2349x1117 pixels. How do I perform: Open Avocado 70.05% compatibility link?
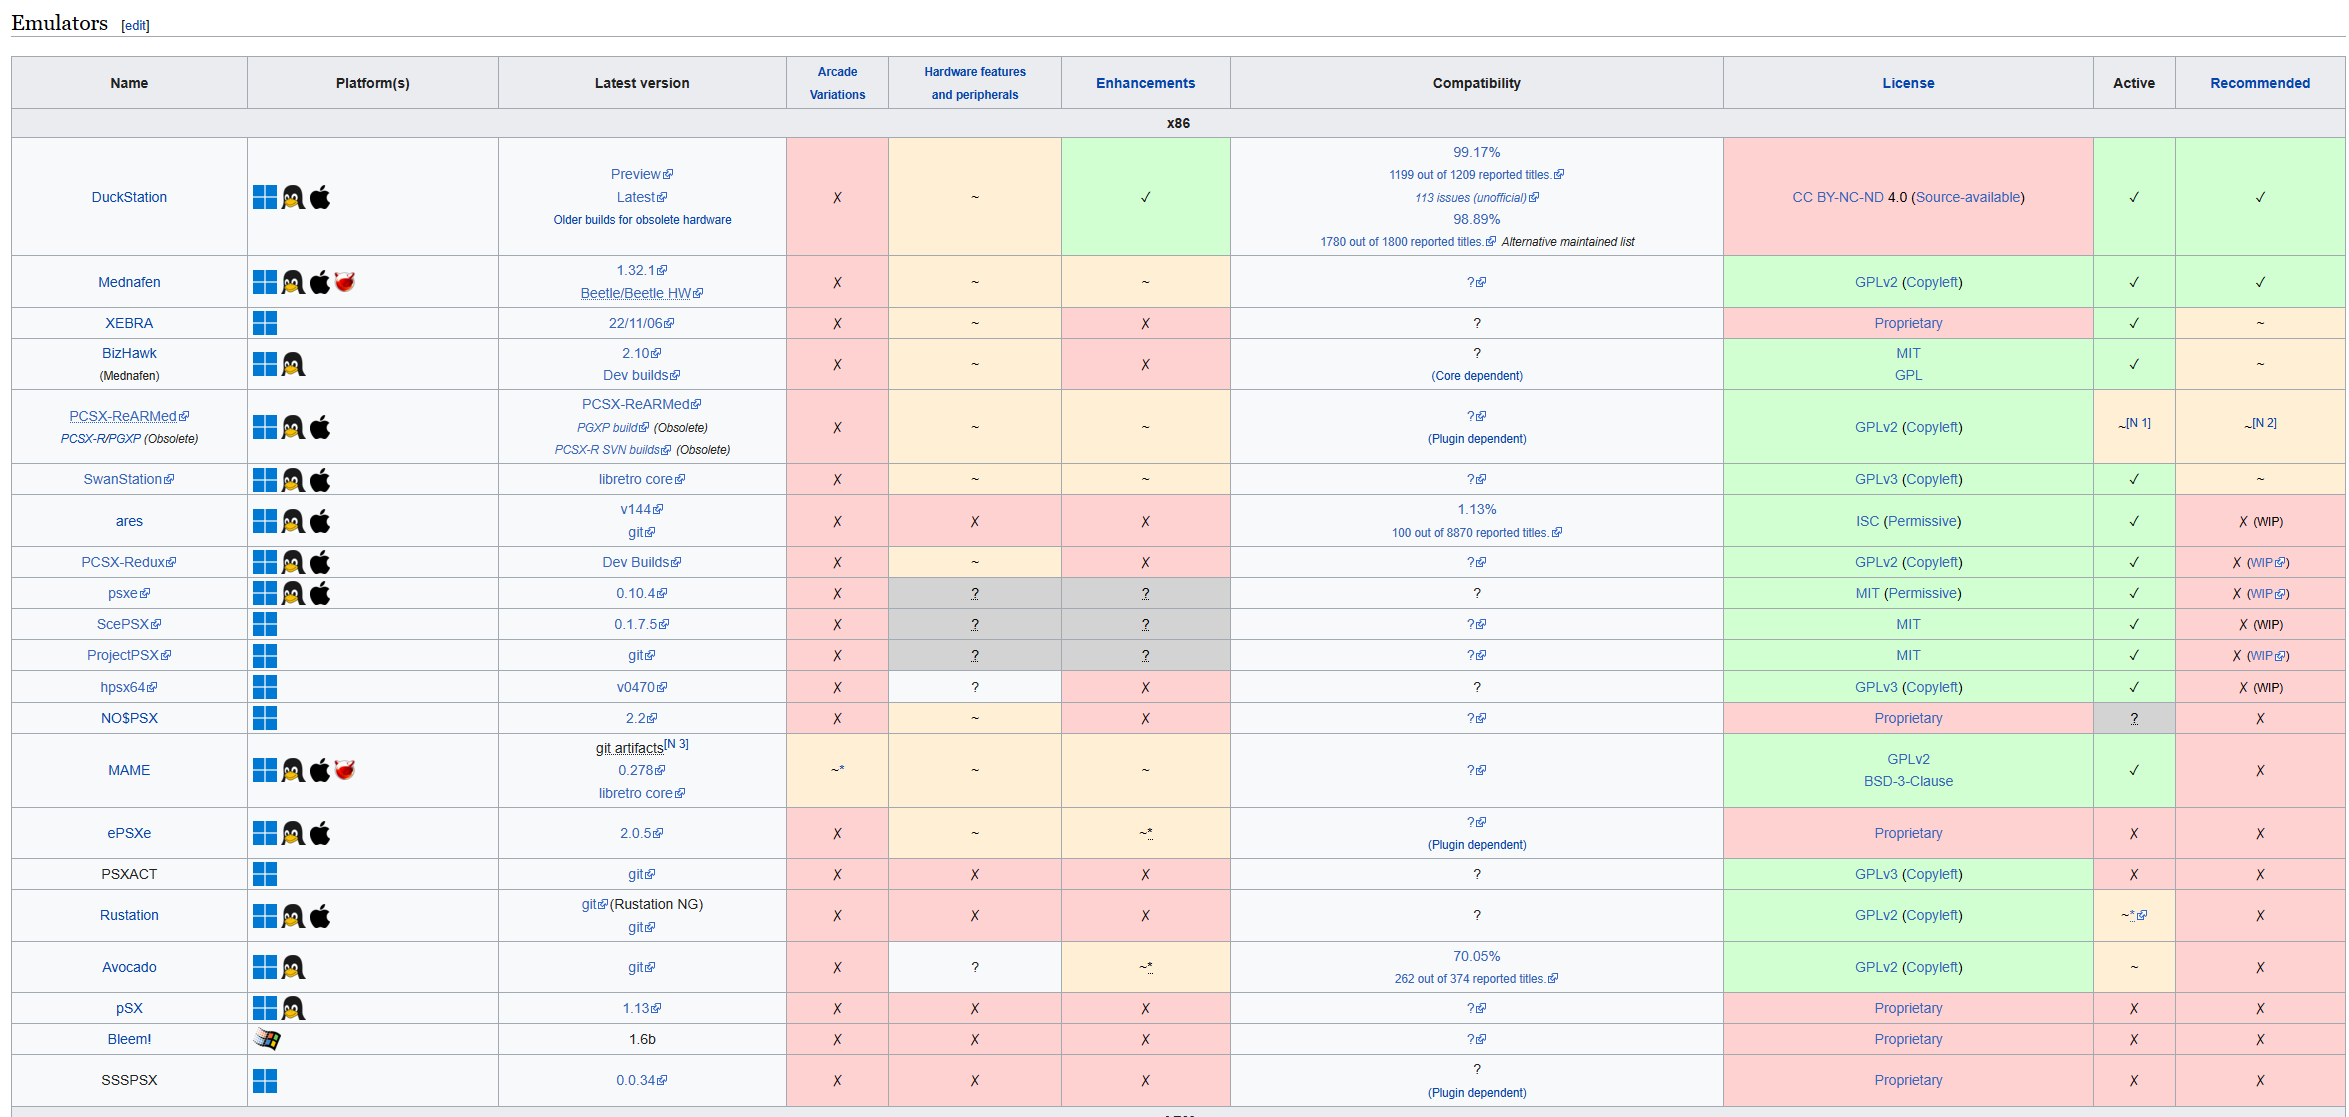pyautogui.click(x=1476, y=956)
